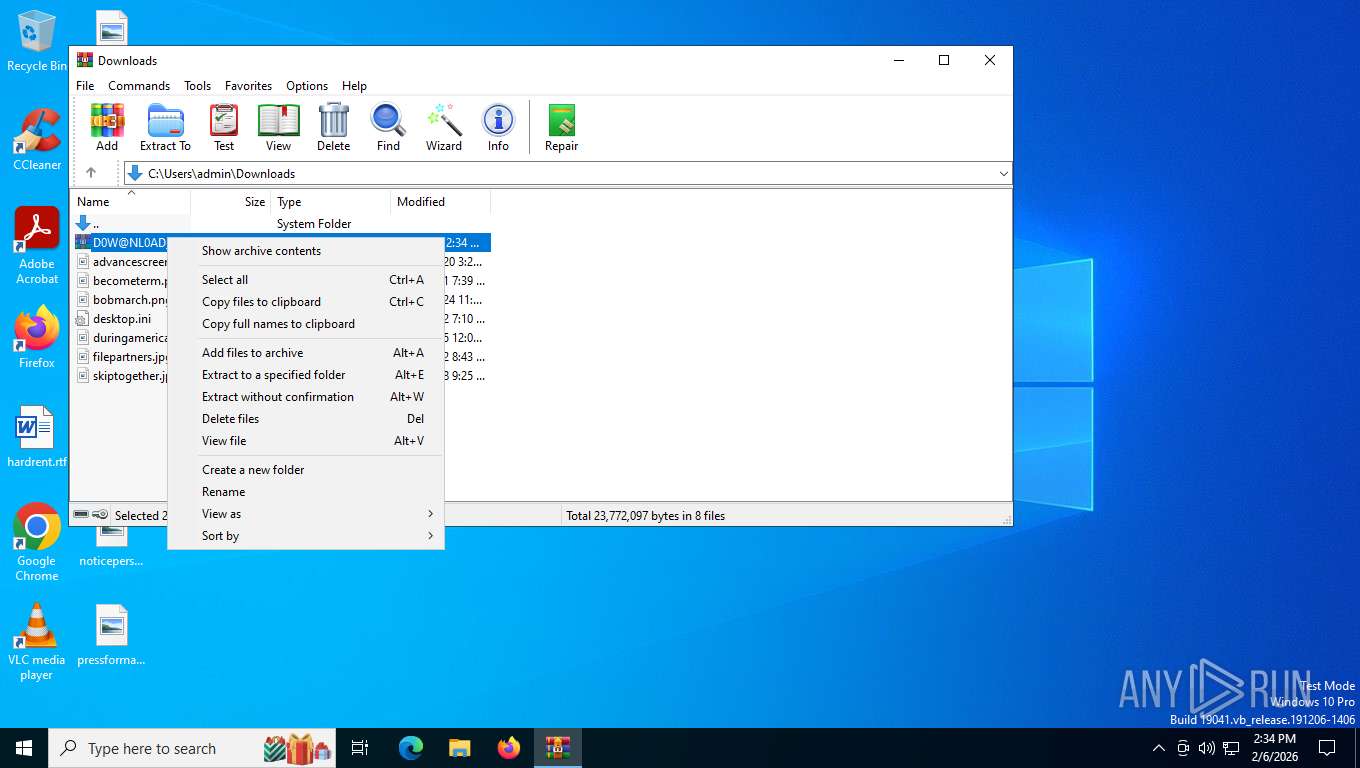Click the taskbar search box
This screenshot has height=768, width=1360.
192,748
